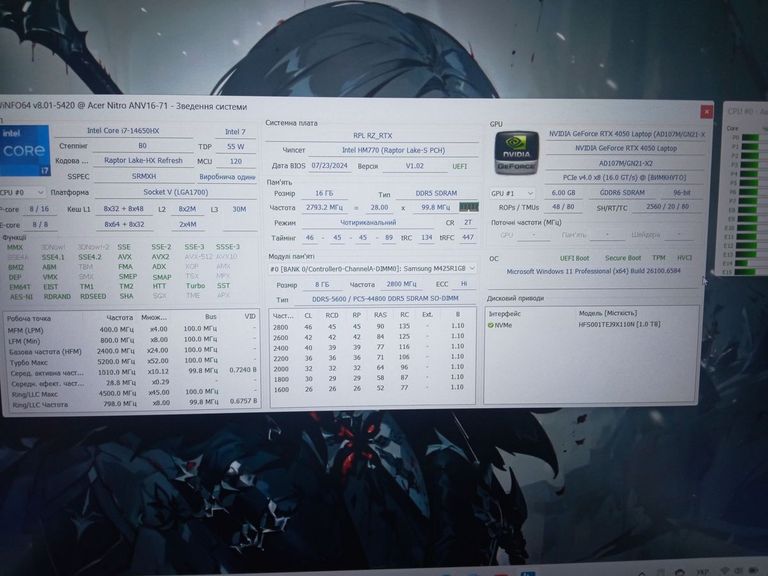Click the 'UEFI' label next to BIOS version
The image size is (768, 576).
[x=459, y=167]
